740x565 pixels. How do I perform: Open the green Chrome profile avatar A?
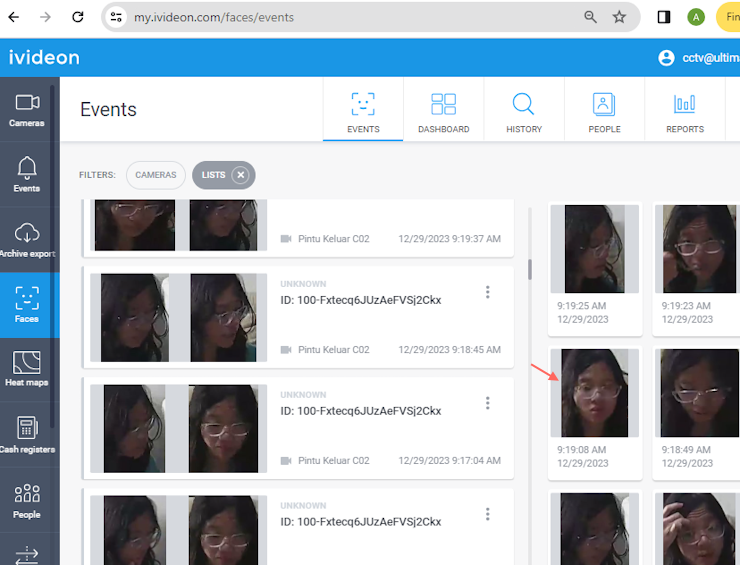(696, 17)
